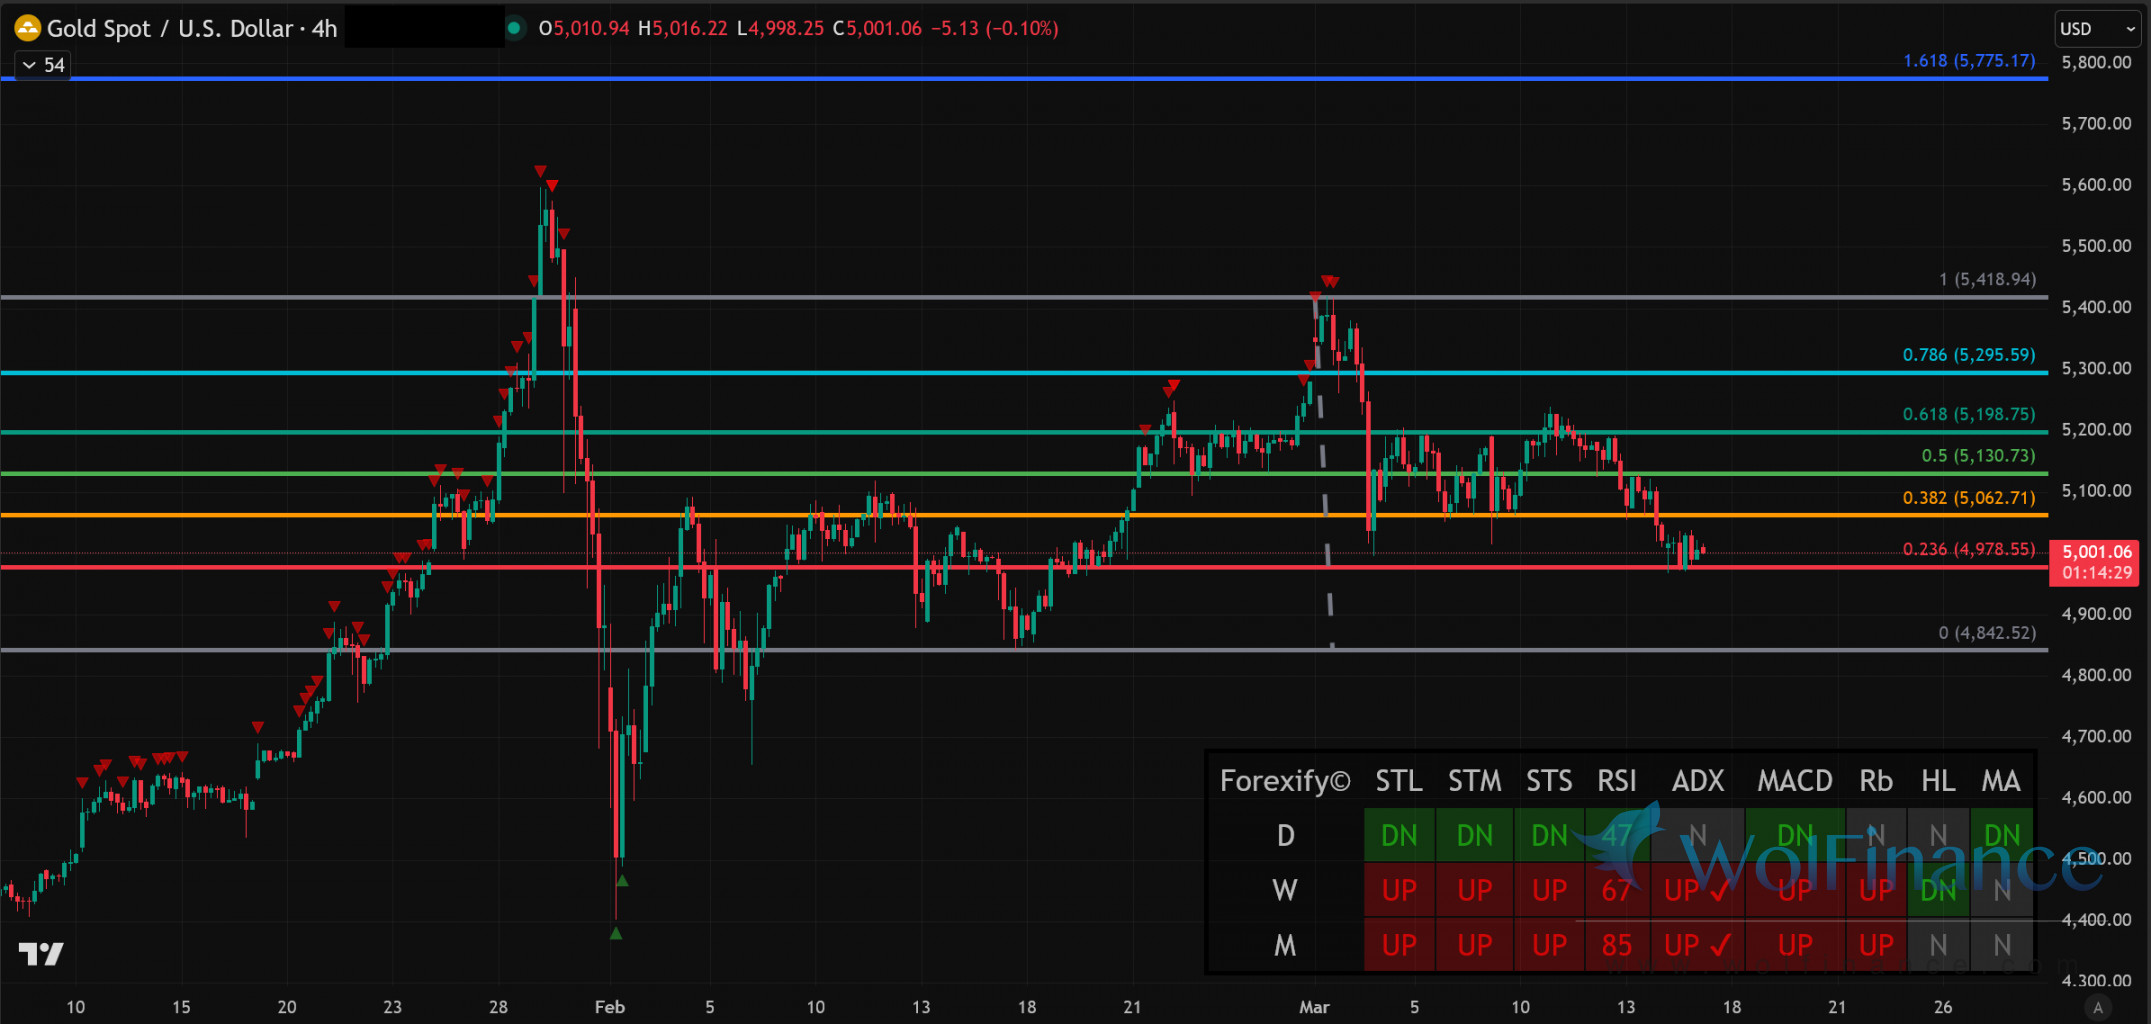This screenshot has height=1024, width=2151.
Task: Click the 5,800.00 price scale label
Action: 2096,62
